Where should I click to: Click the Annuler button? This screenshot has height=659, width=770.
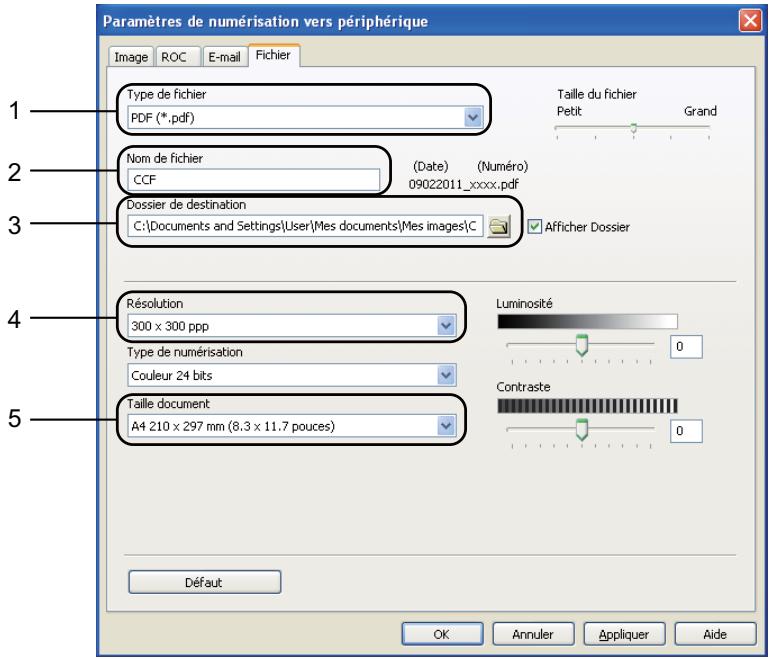533,634
